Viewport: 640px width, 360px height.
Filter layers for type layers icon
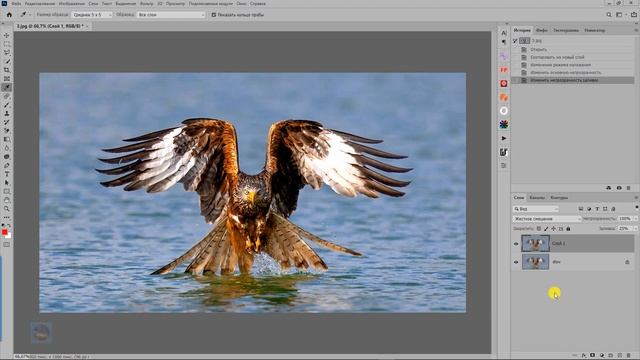[x=597, y=209]
